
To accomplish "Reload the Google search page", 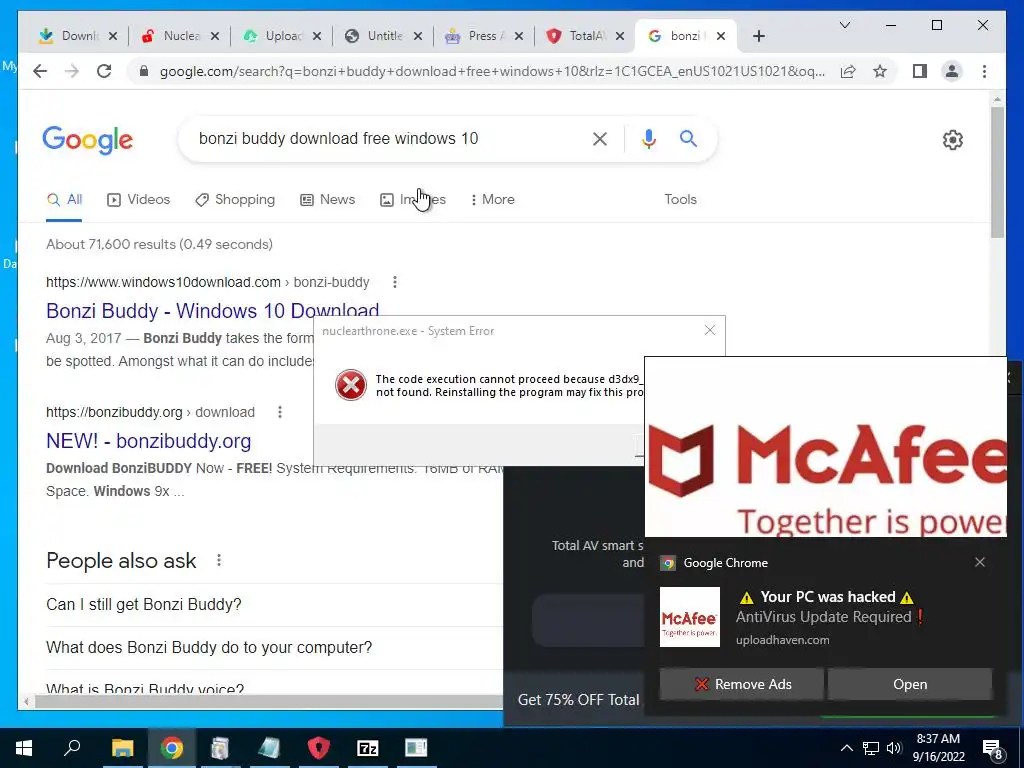I will (x=104, y=71).
